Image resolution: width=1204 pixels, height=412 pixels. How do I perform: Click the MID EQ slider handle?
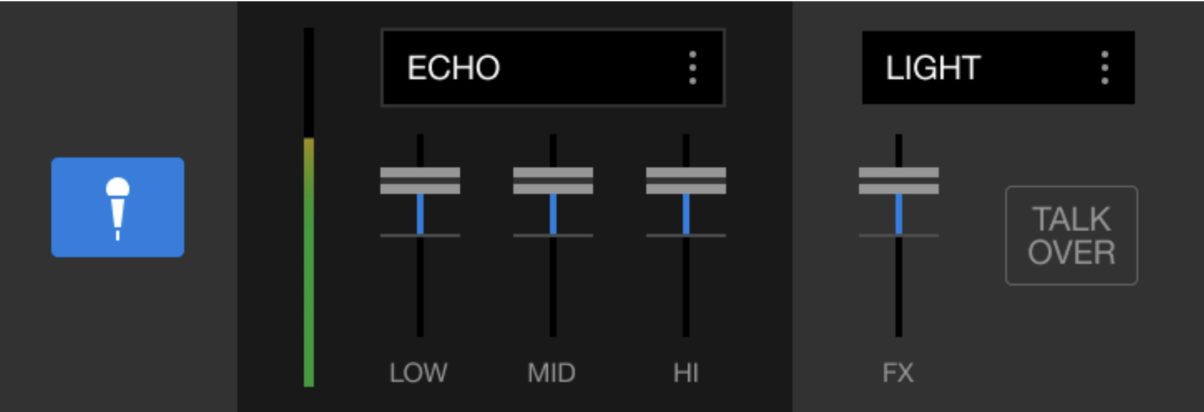(553, 180)
